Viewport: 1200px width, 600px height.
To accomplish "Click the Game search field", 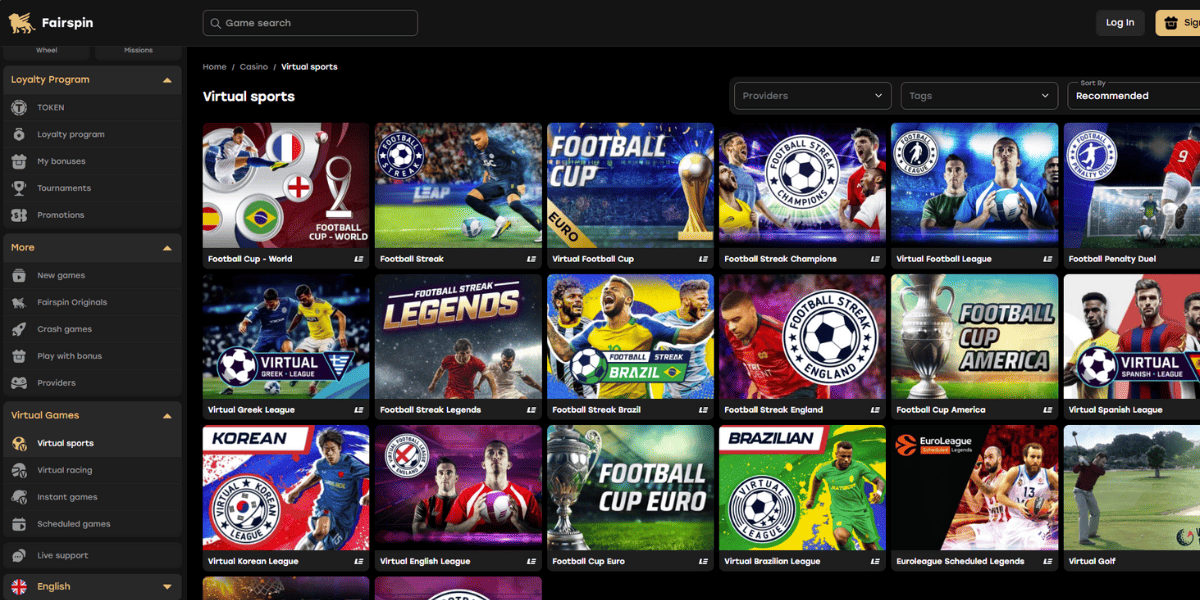I will (310, 23).
